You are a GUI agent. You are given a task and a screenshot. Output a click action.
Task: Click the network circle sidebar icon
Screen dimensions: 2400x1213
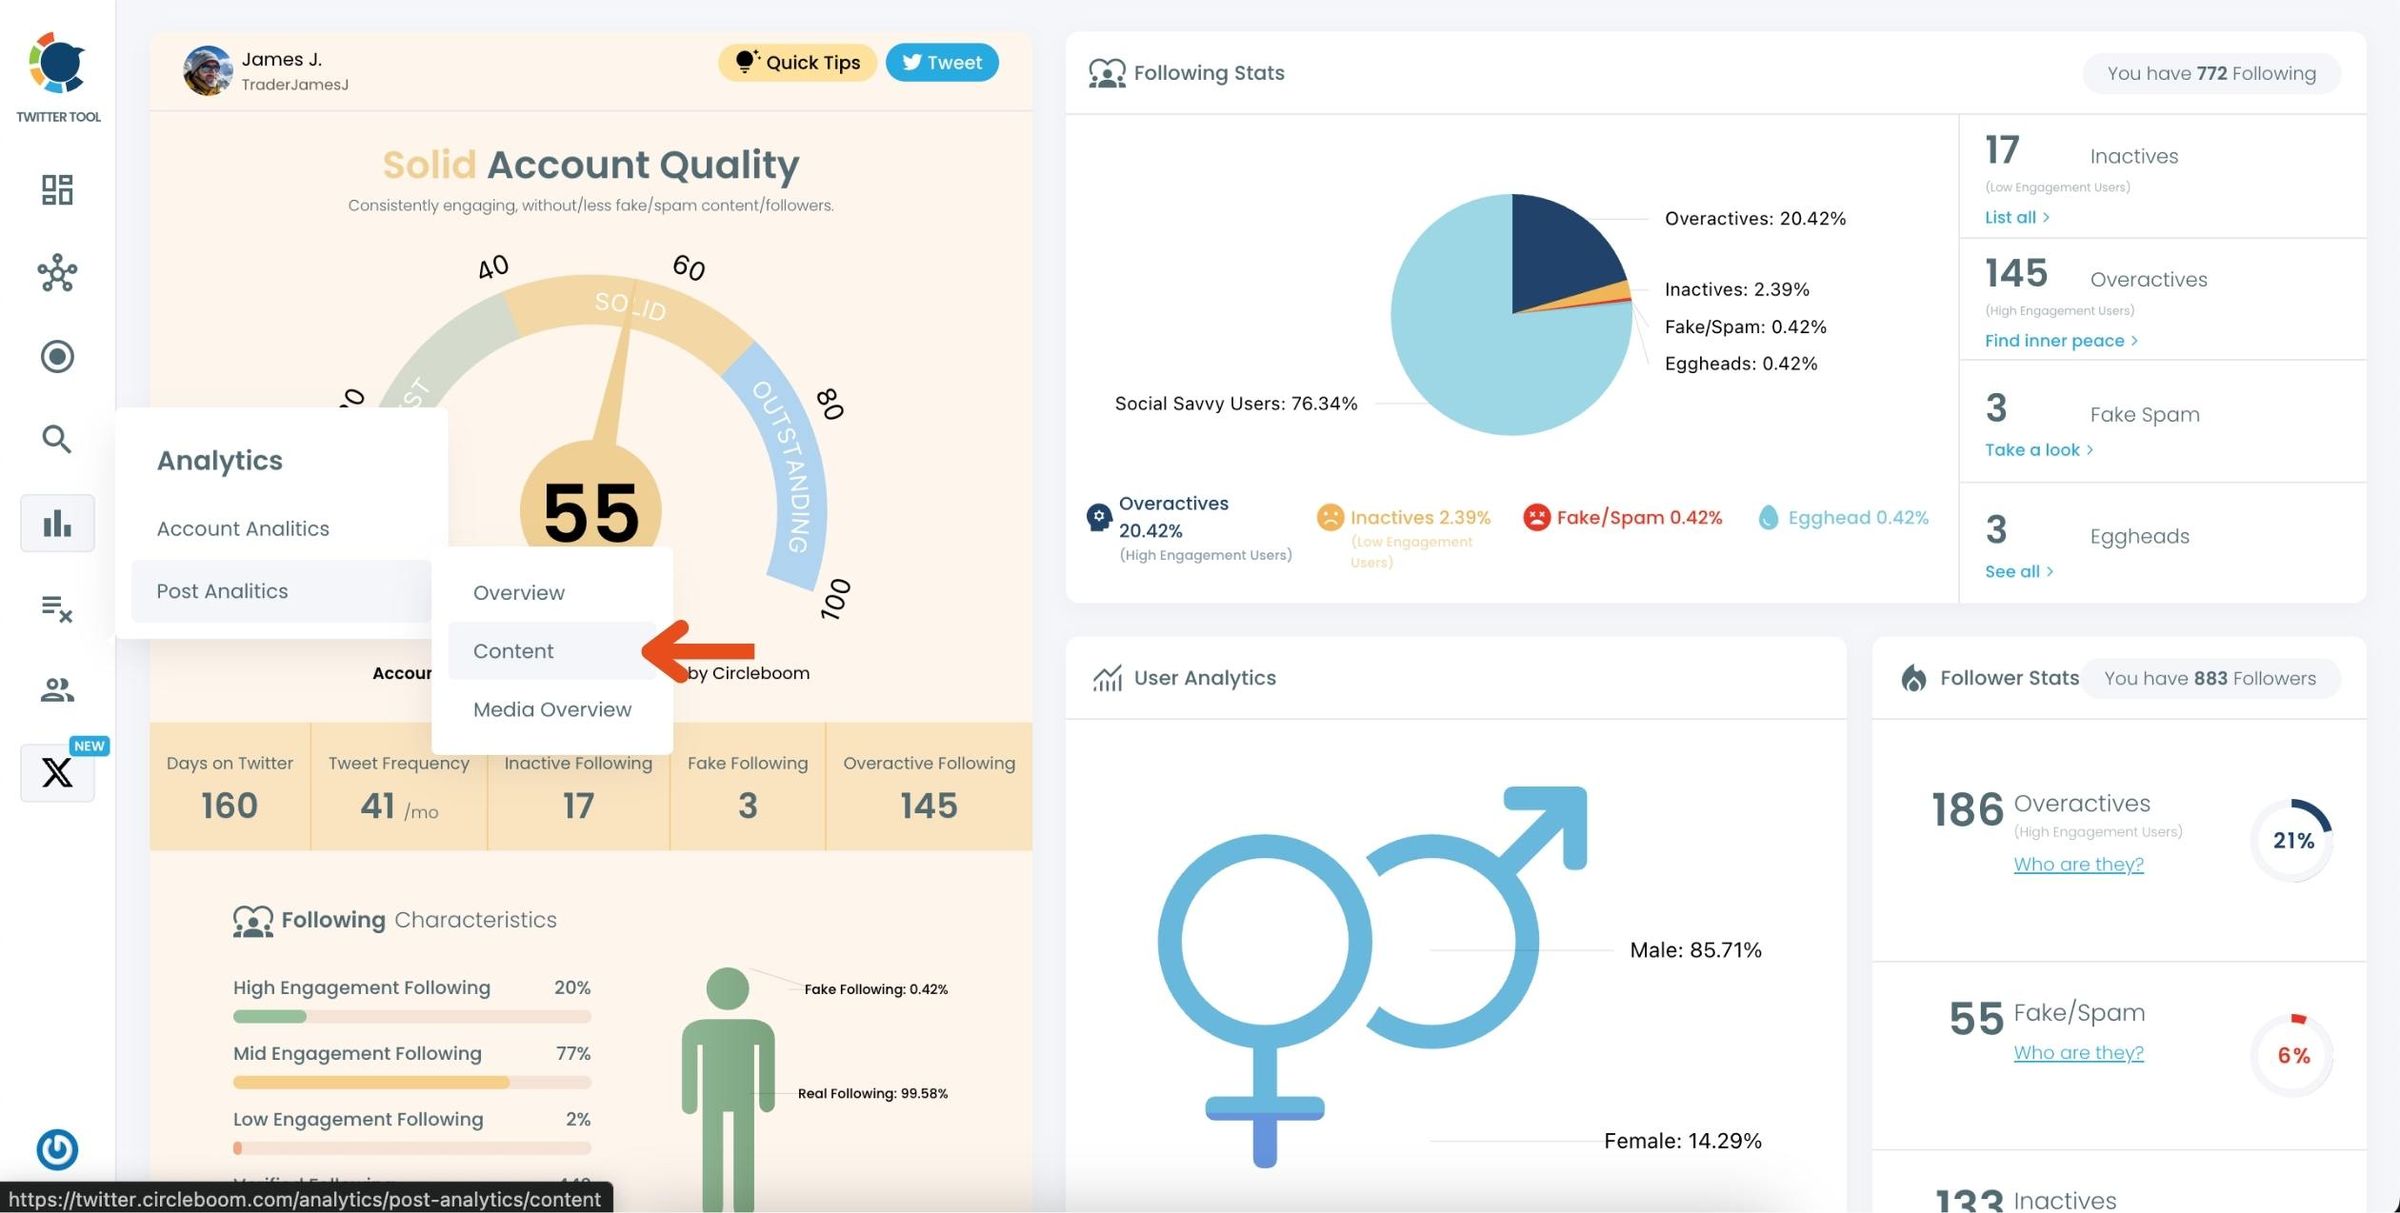tap(57, 273)
